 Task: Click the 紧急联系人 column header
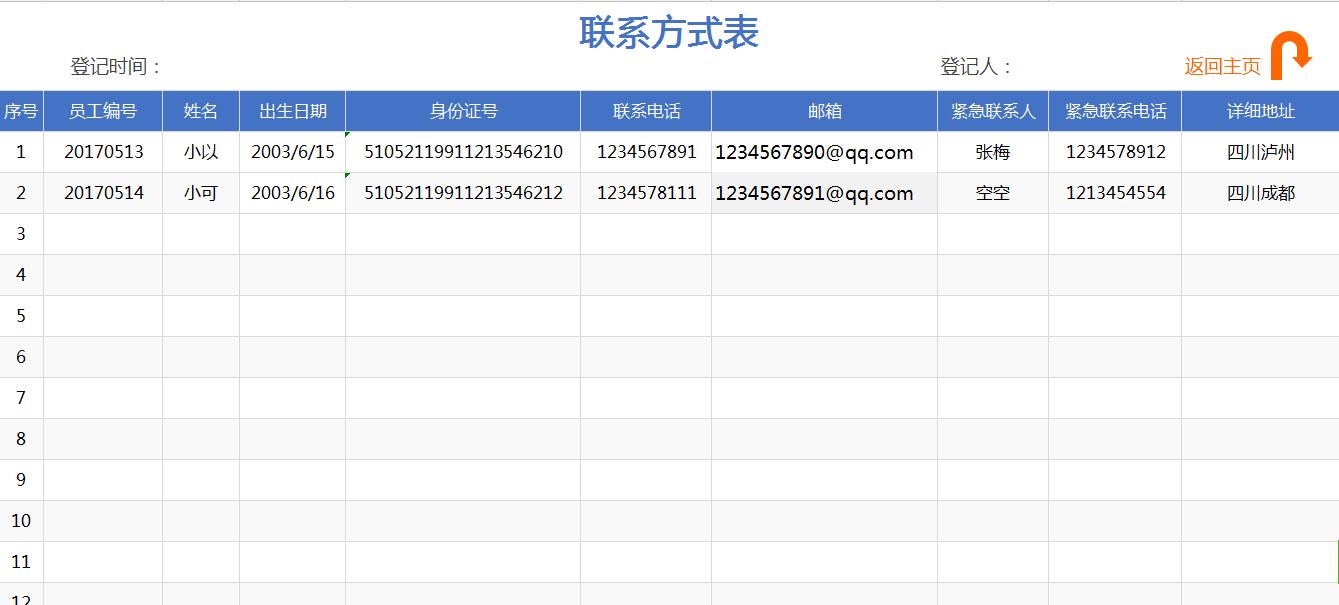tap(992, 111)
